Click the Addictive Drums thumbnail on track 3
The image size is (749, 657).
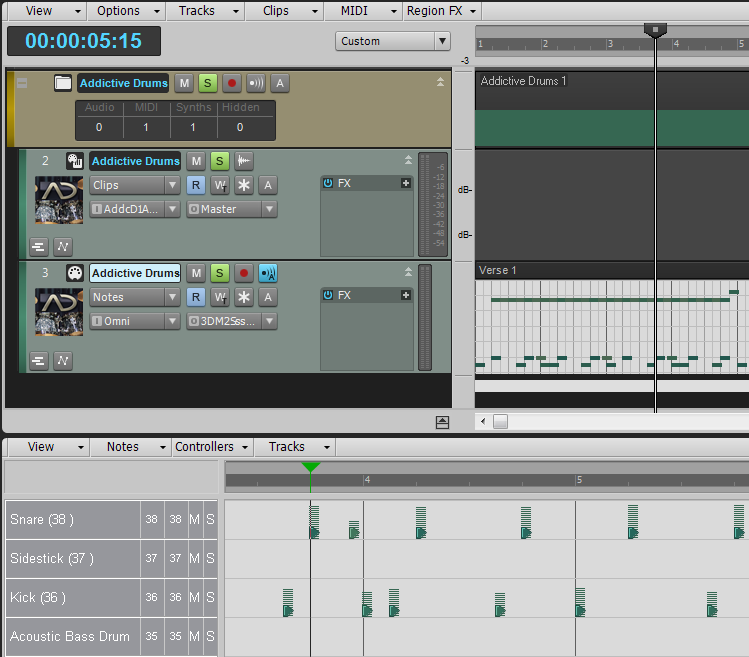coord(59,312)
